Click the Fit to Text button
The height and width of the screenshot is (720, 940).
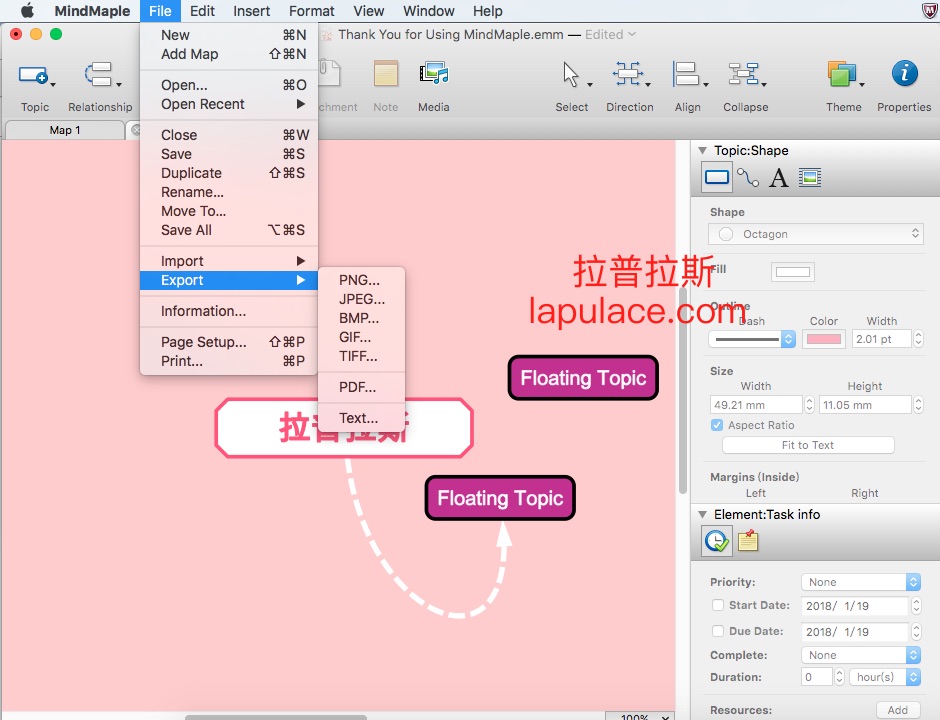click(x=808, y=445)
